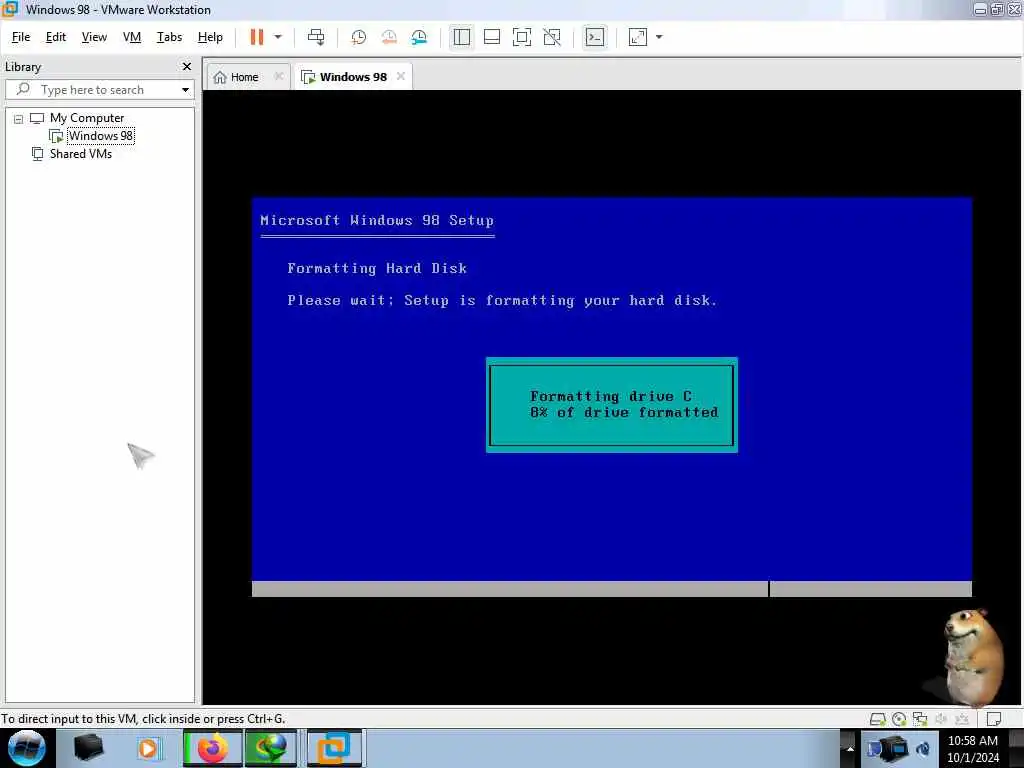The image size is (1024, 768).
Task: Select My Computer in the library tree
Action: (87, 118)
